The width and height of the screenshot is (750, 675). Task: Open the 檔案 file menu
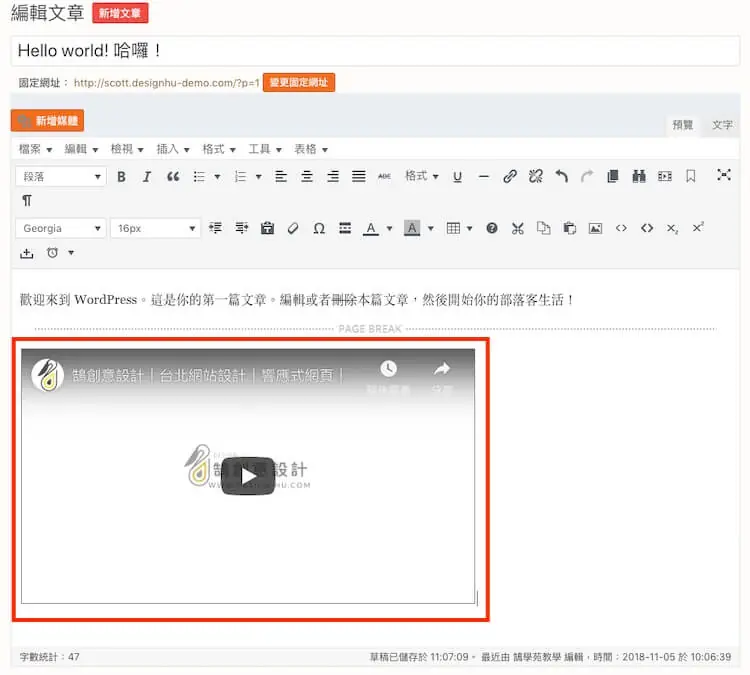[35, 149]
